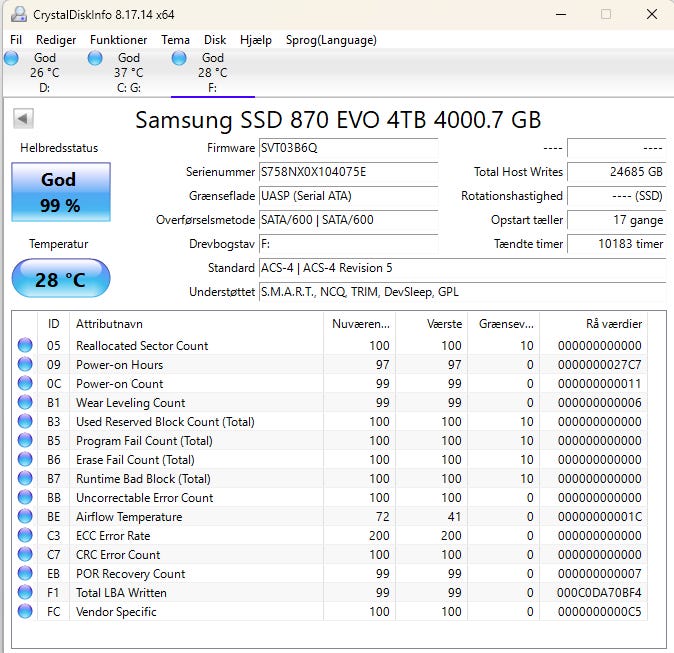Click status orb of Runtime Bad Block row
Viewport: 674px width, 653px height.
click(25, 478)
